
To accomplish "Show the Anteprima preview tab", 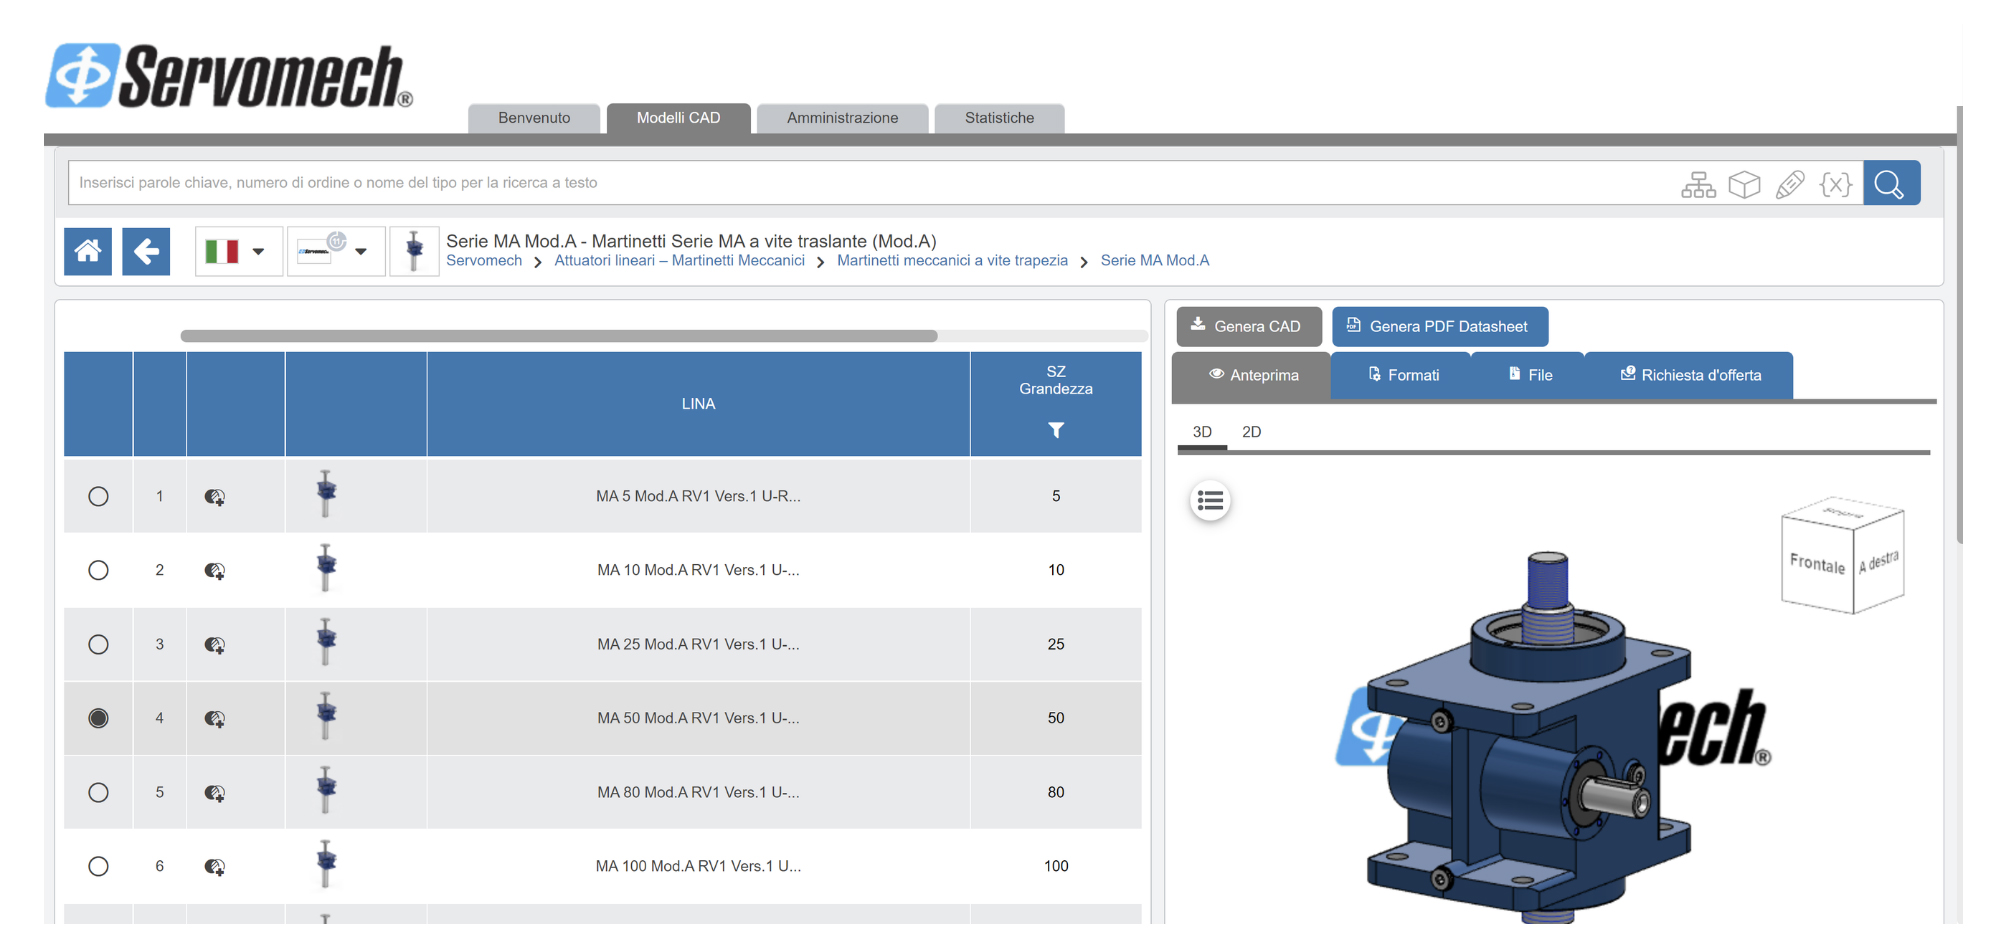I will point(1252,375).
